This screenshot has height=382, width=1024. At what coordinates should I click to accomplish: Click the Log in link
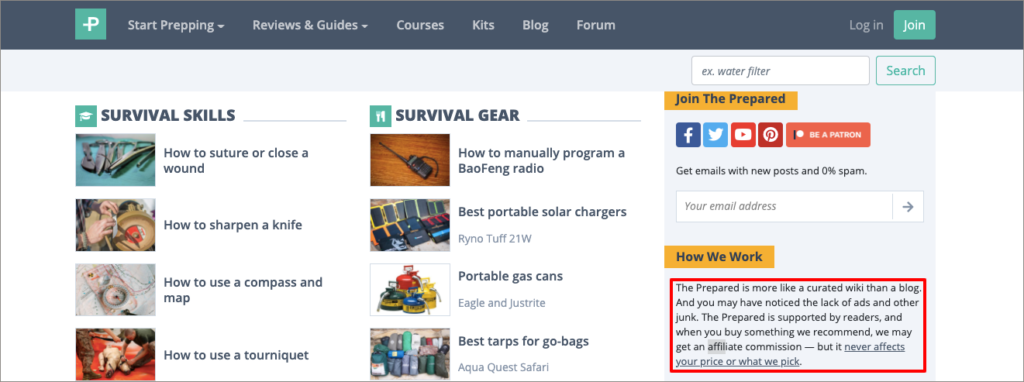coord(866,25)
